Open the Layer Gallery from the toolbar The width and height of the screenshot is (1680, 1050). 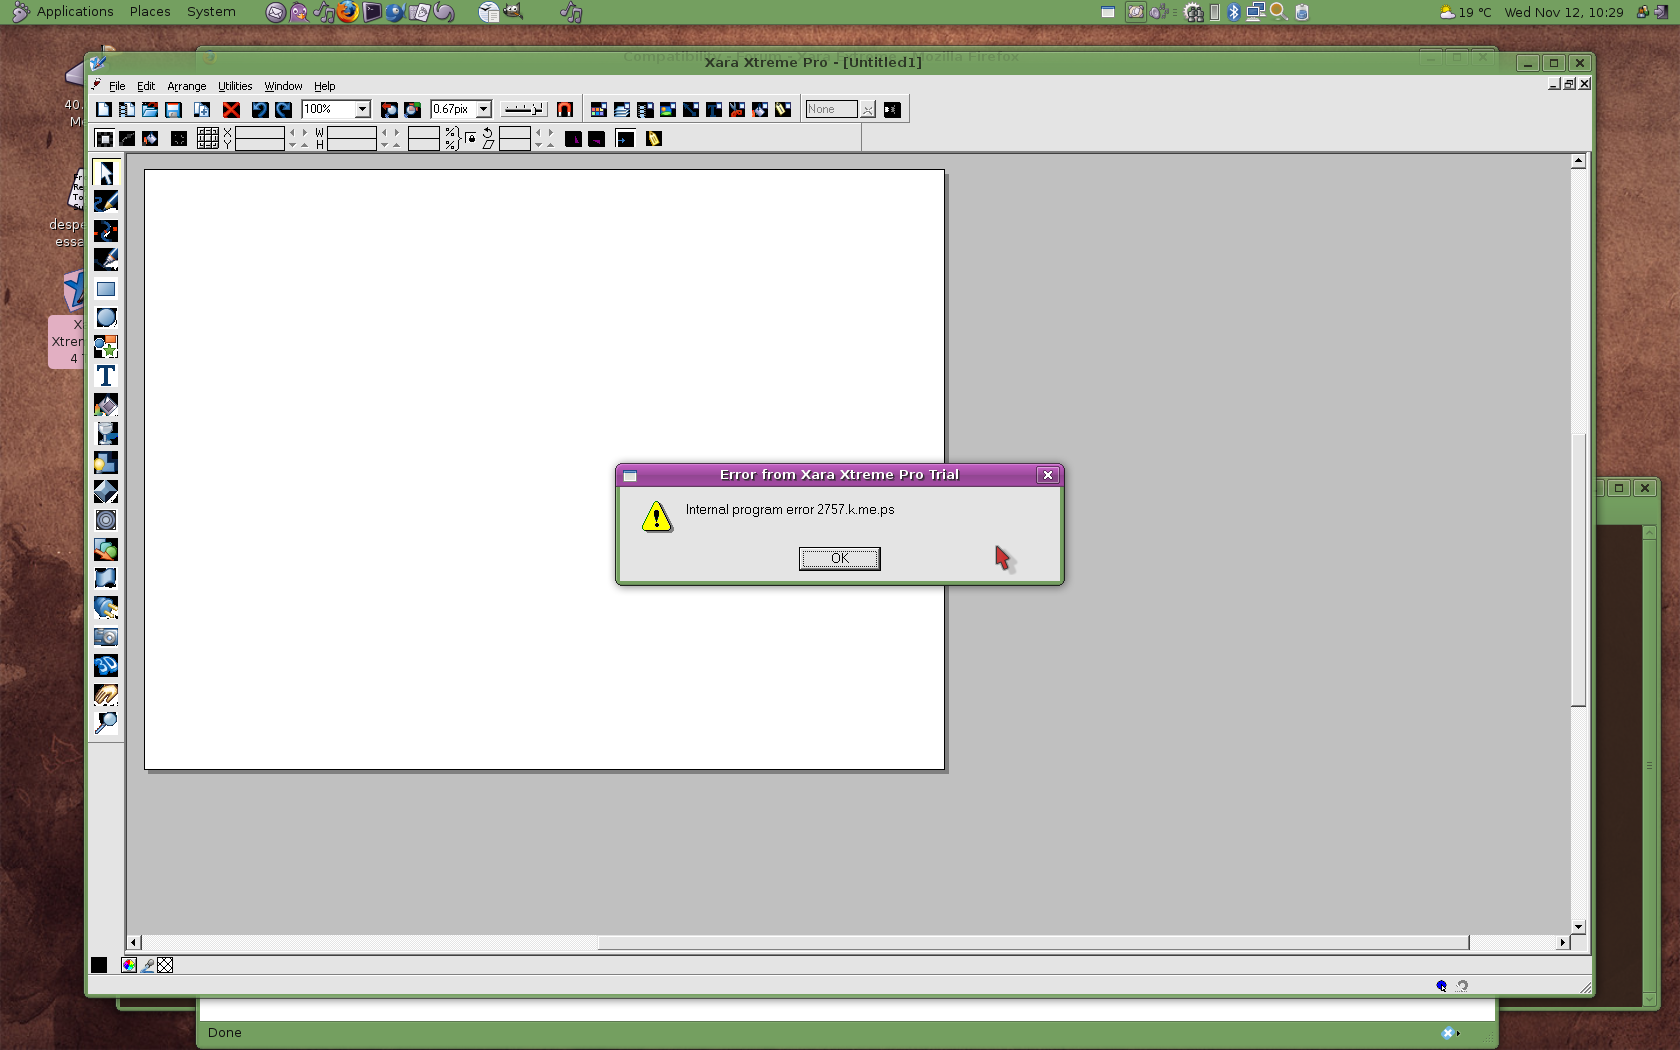[x=622, y=110]
